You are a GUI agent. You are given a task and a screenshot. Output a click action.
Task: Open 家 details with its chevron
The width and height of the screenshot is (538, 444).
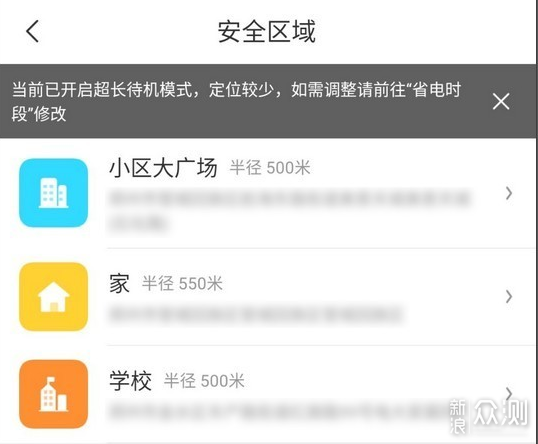509,296
